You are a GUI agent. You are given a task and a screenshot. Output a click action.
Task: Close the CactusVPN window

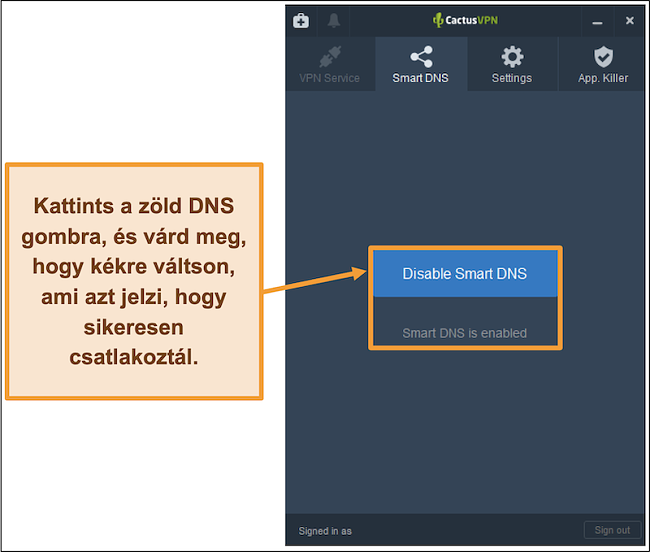[629, 20]
